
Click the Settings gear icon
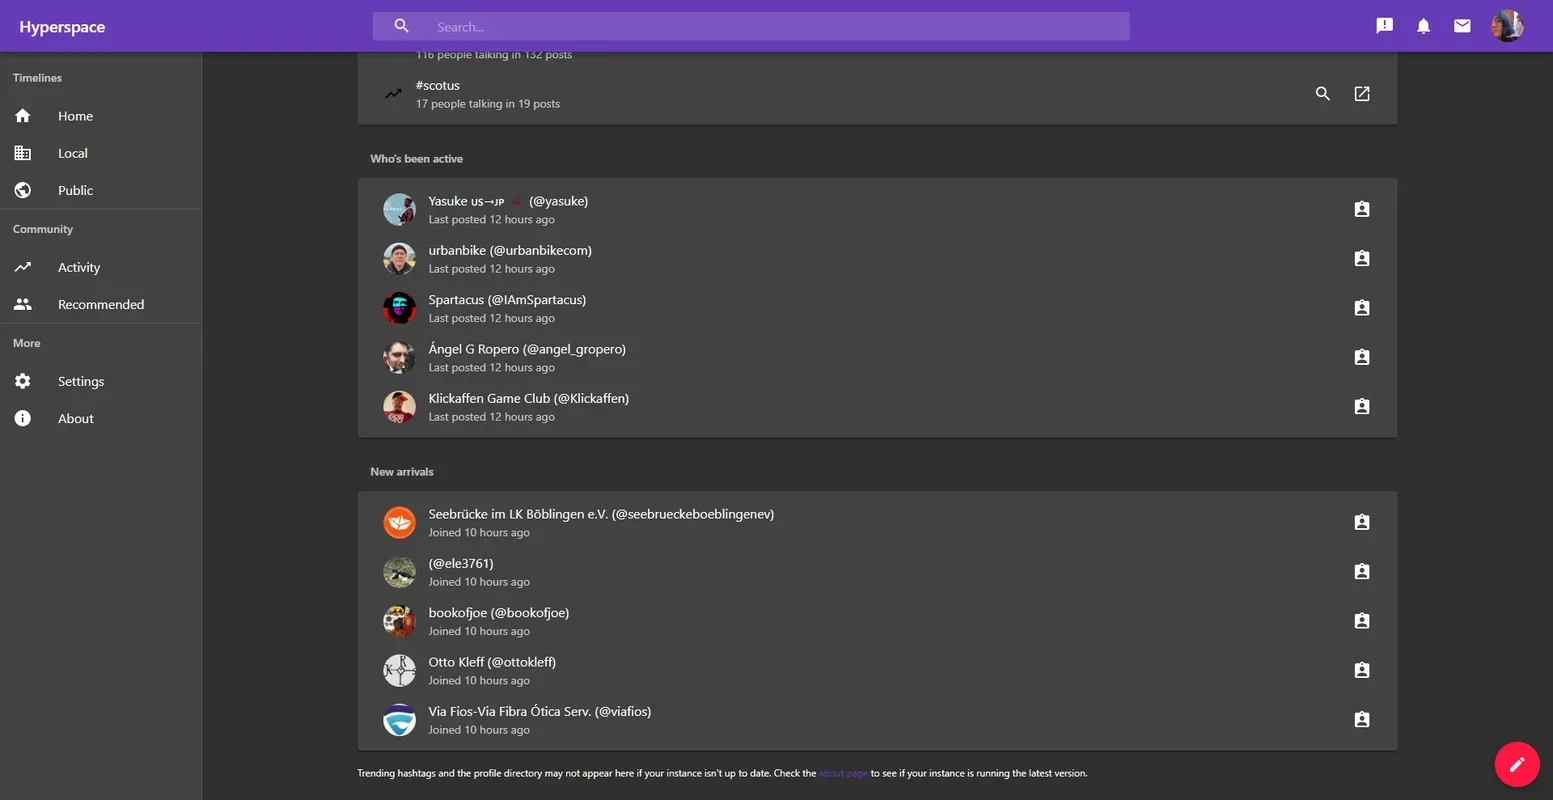[x=23, y=381]
